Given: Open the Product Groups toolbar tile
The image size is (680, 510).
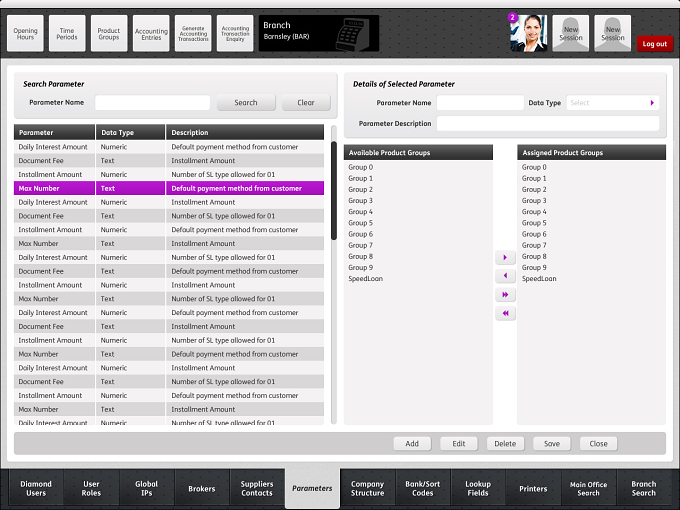Looking at the screenshot, I should (109, 33).
